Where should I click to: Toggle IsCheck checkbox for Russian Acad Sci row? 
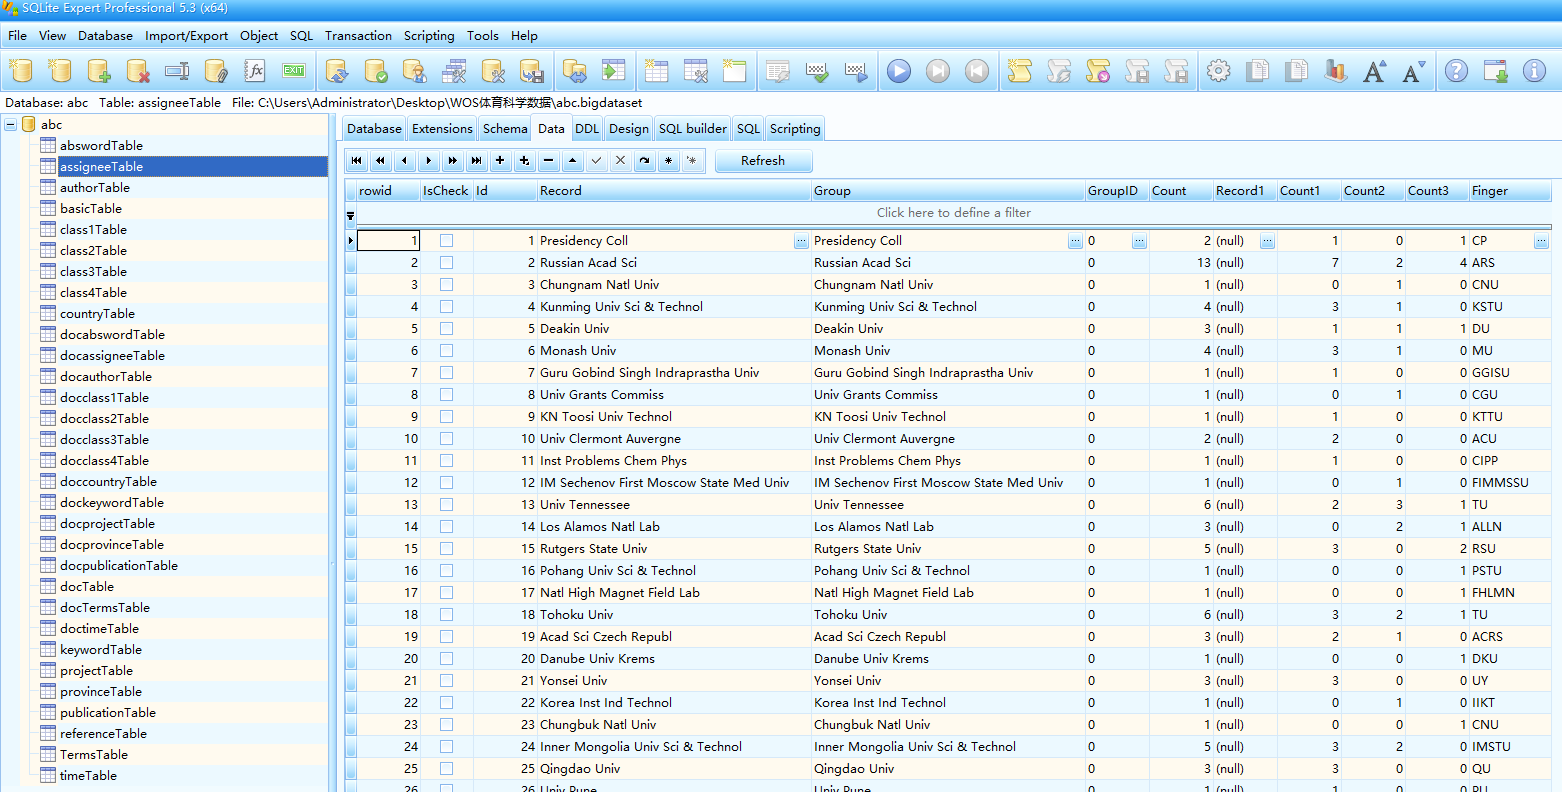[446, 263]
